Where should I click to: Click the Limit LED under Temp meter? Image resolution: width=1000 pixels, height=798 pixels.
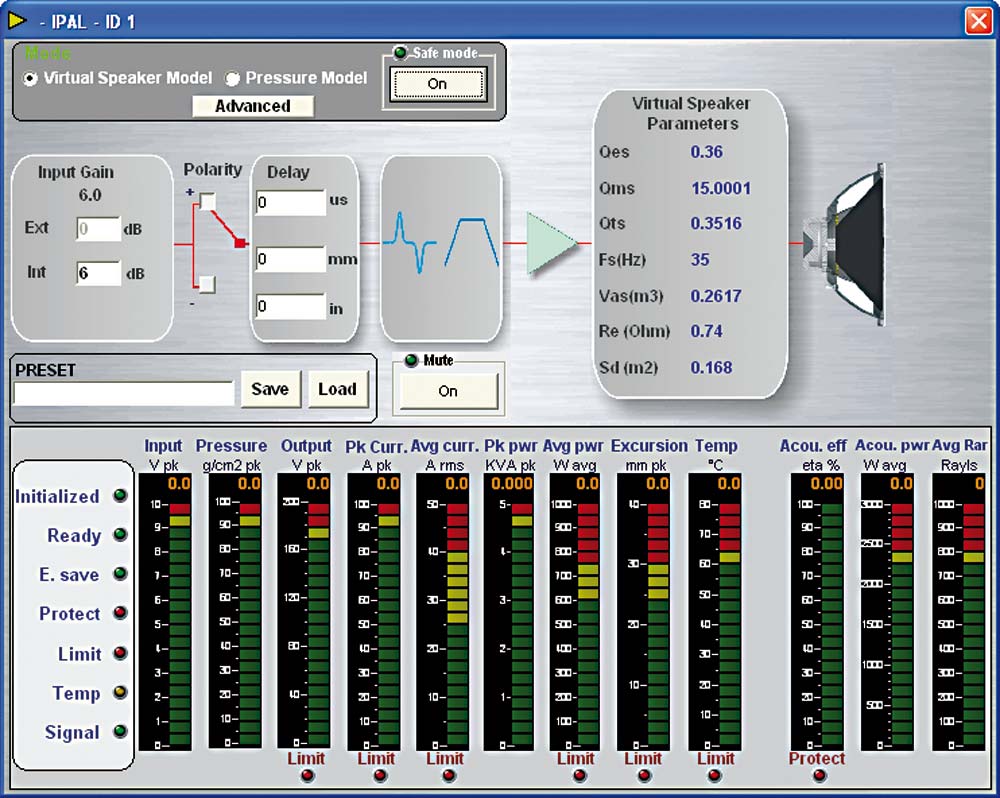click(714, 776)
